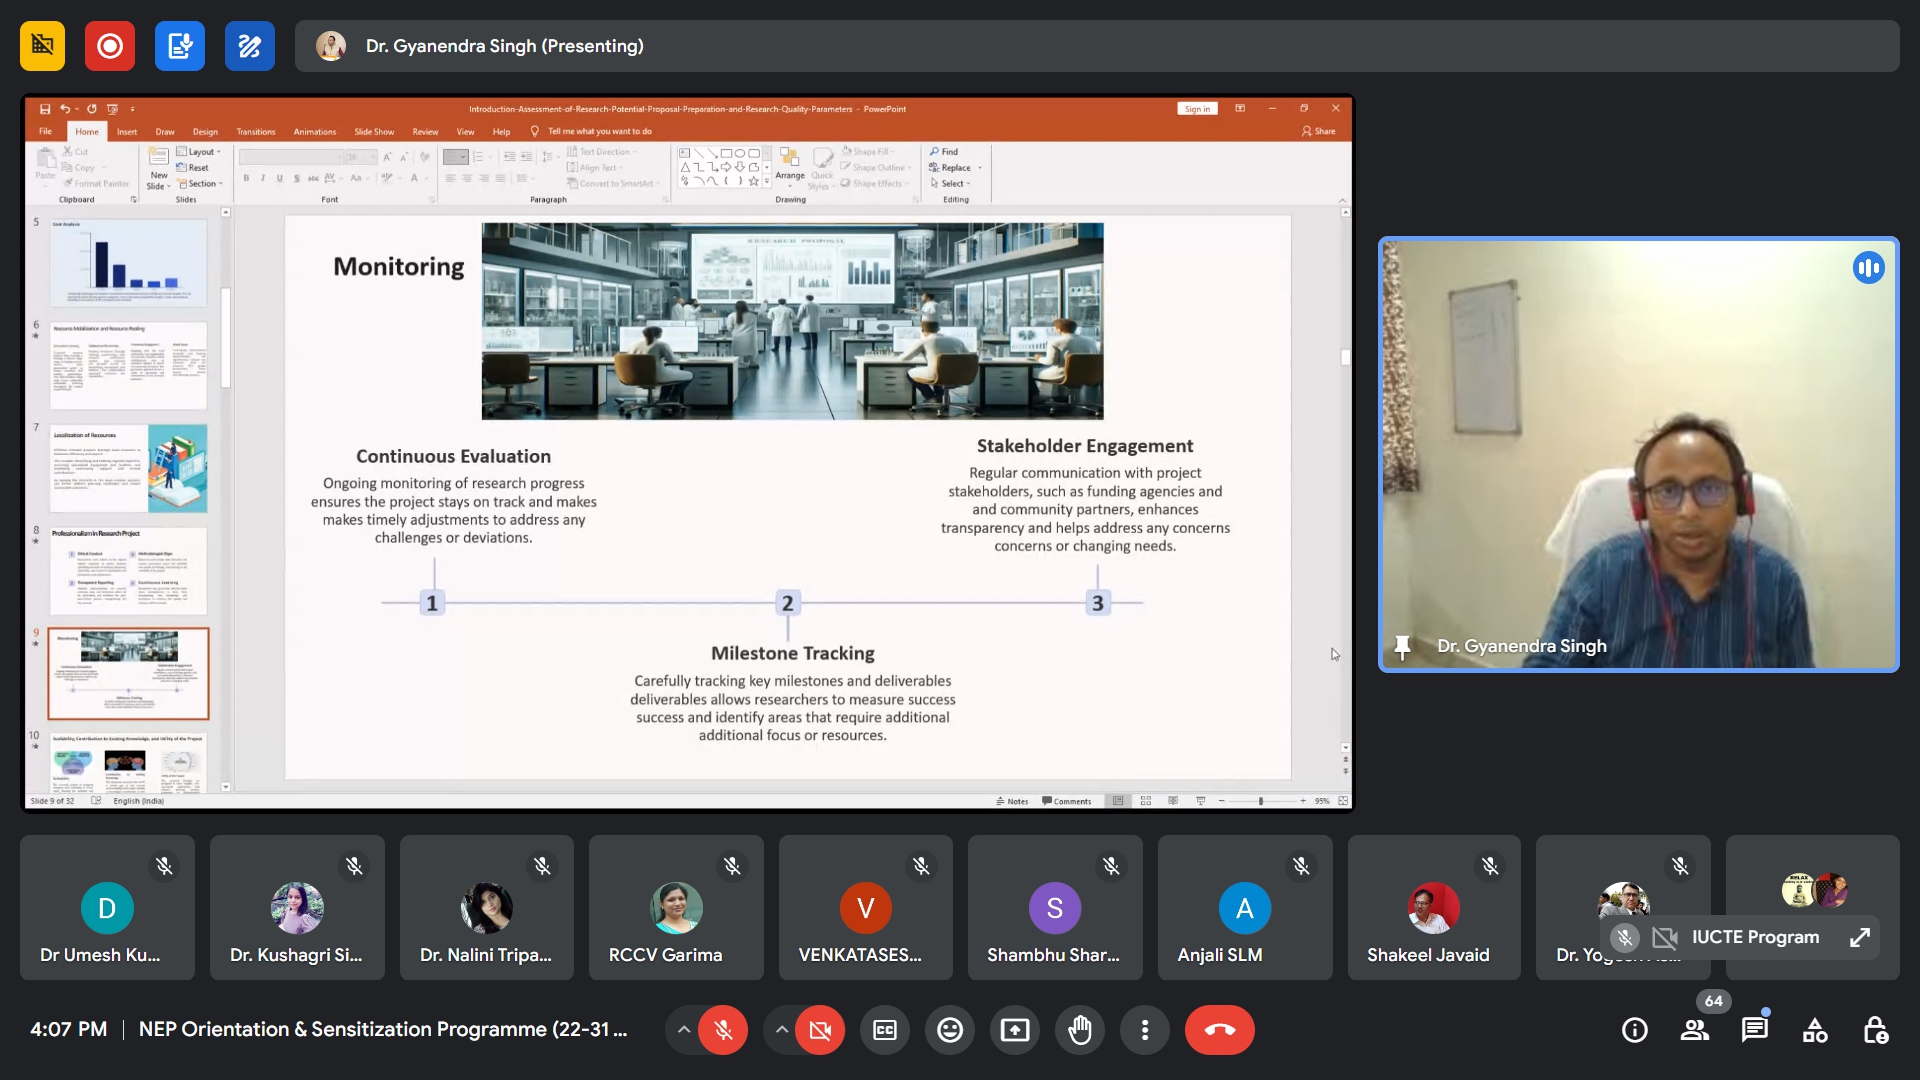This screenshot has width=1920, height=1080.
Task: Select the Shakeel Javaid participant tile
Action: 1433,908
